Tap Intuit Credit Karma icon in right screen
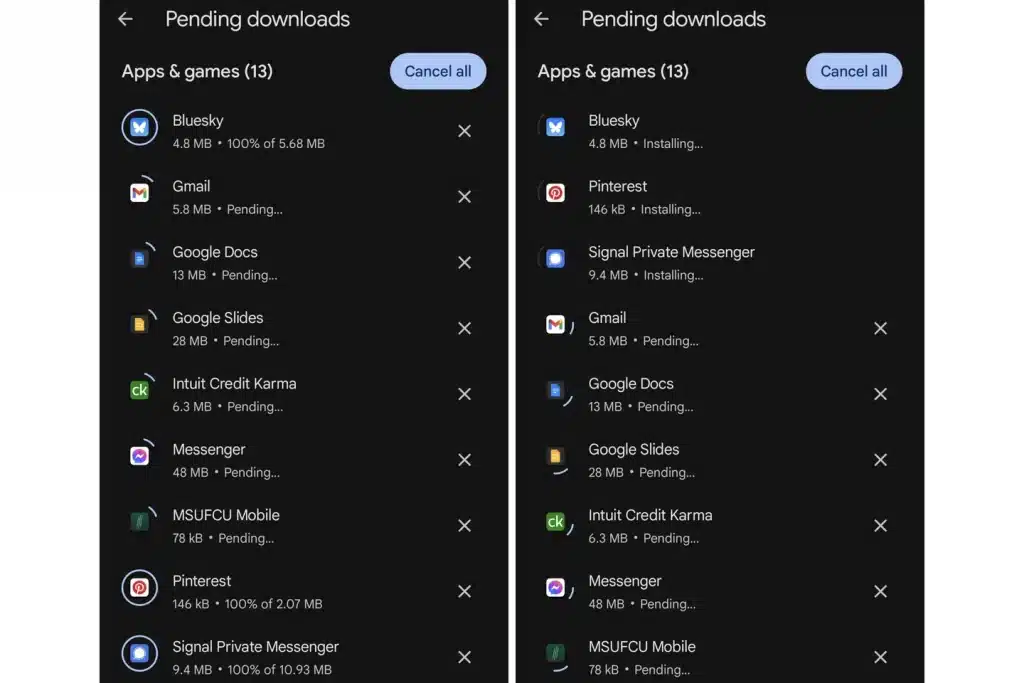The height and width of the screenshot is (683, 1024). pos(555,522)
